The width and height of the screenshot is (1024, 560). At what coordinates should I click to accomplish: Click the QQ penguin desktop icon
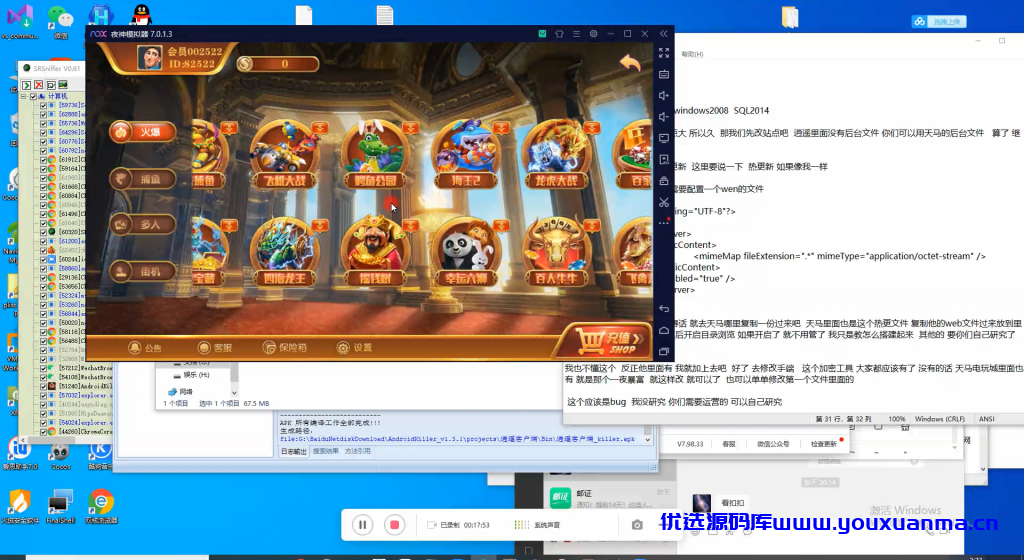coord(141,14)
